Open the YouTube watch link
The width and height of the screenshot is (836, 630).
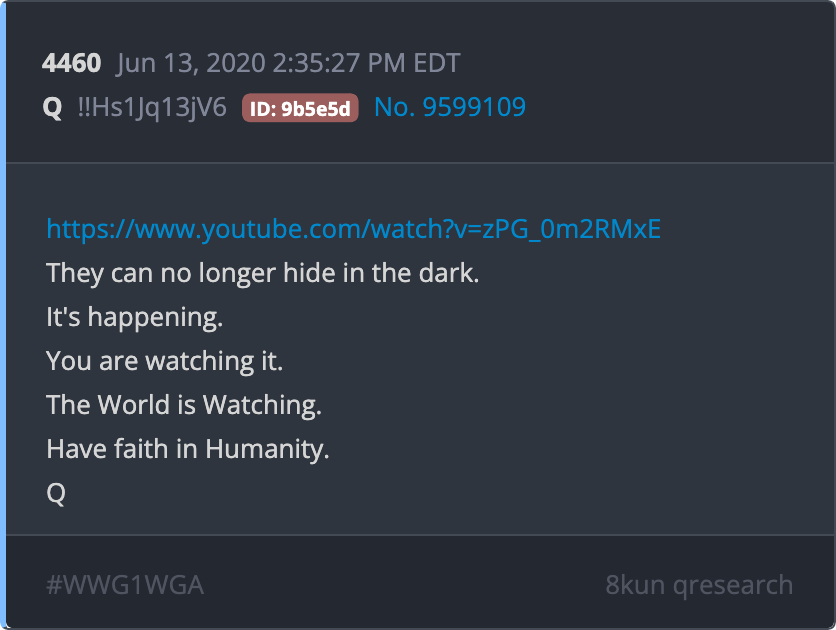(x=353, y=229)
